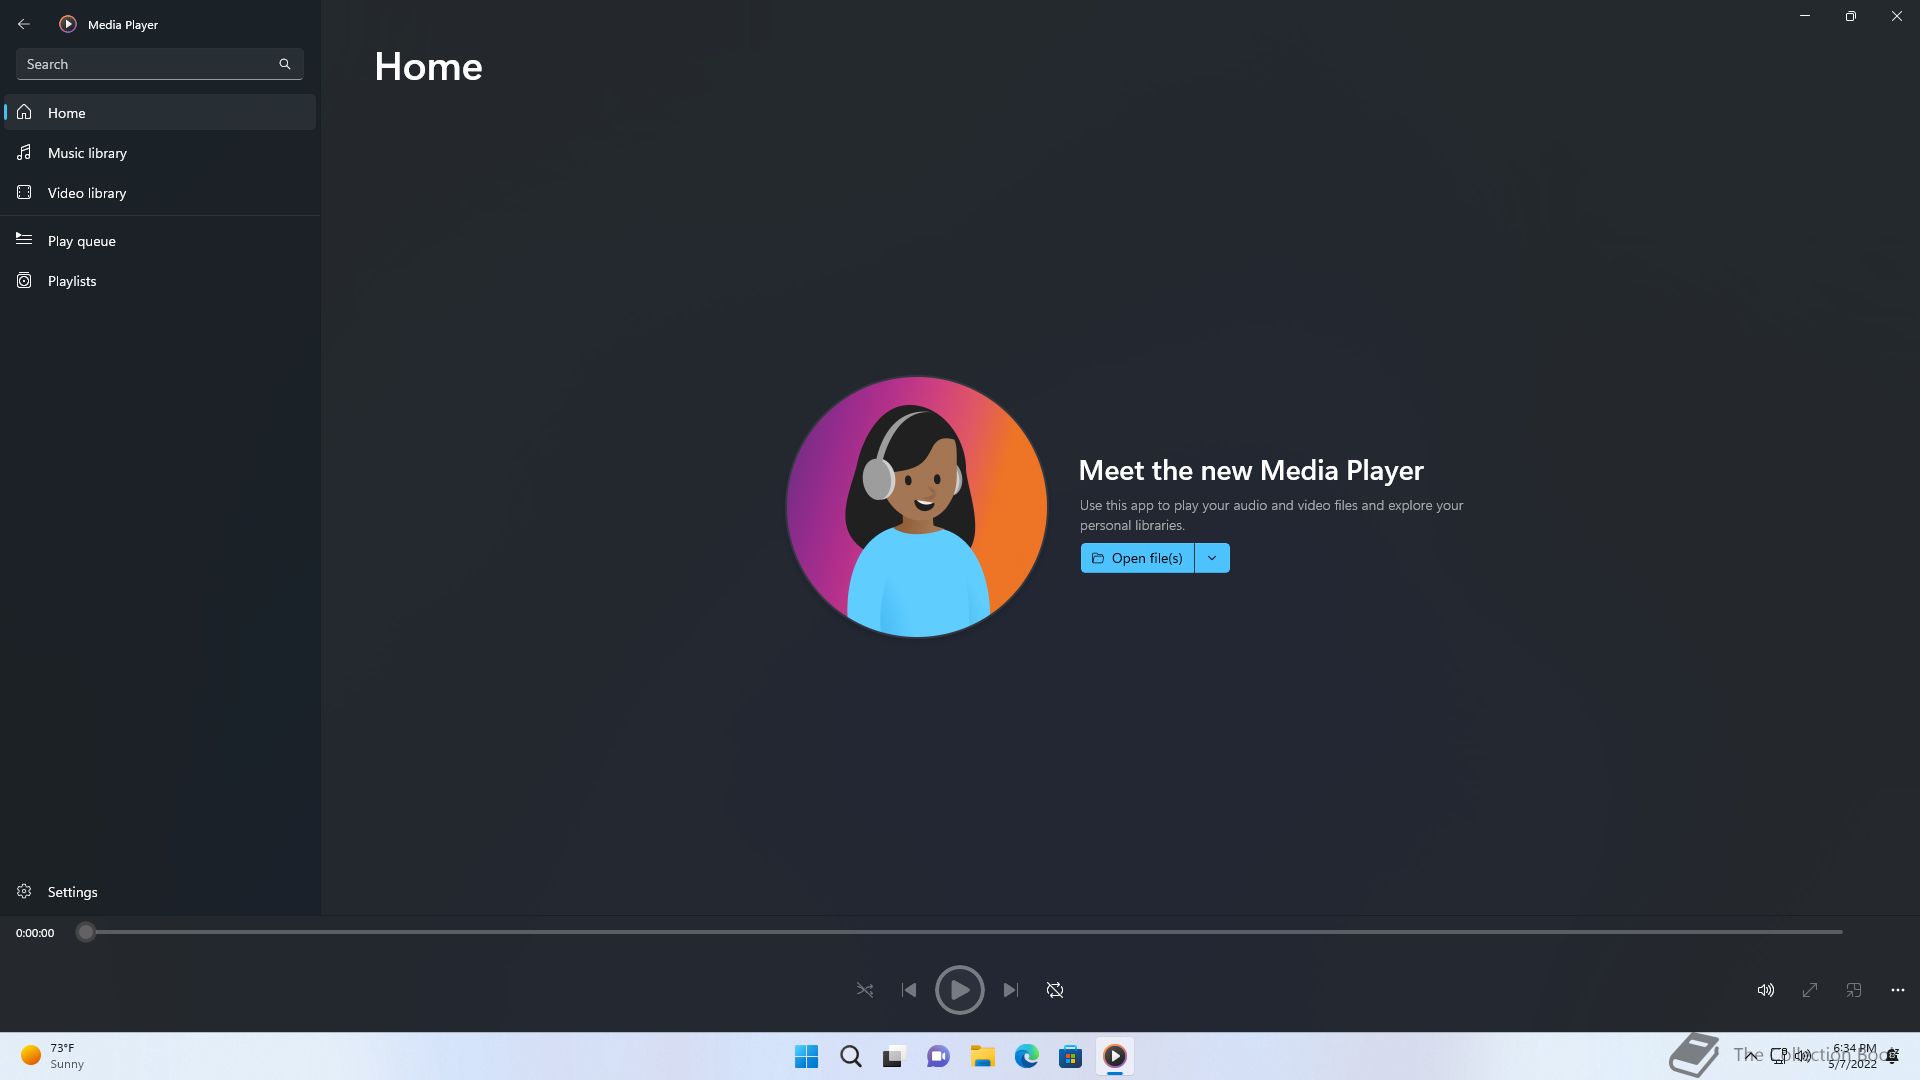The image size is (1920, 1080).
Task: Click the Home page heading
Action: coord(428,67)
